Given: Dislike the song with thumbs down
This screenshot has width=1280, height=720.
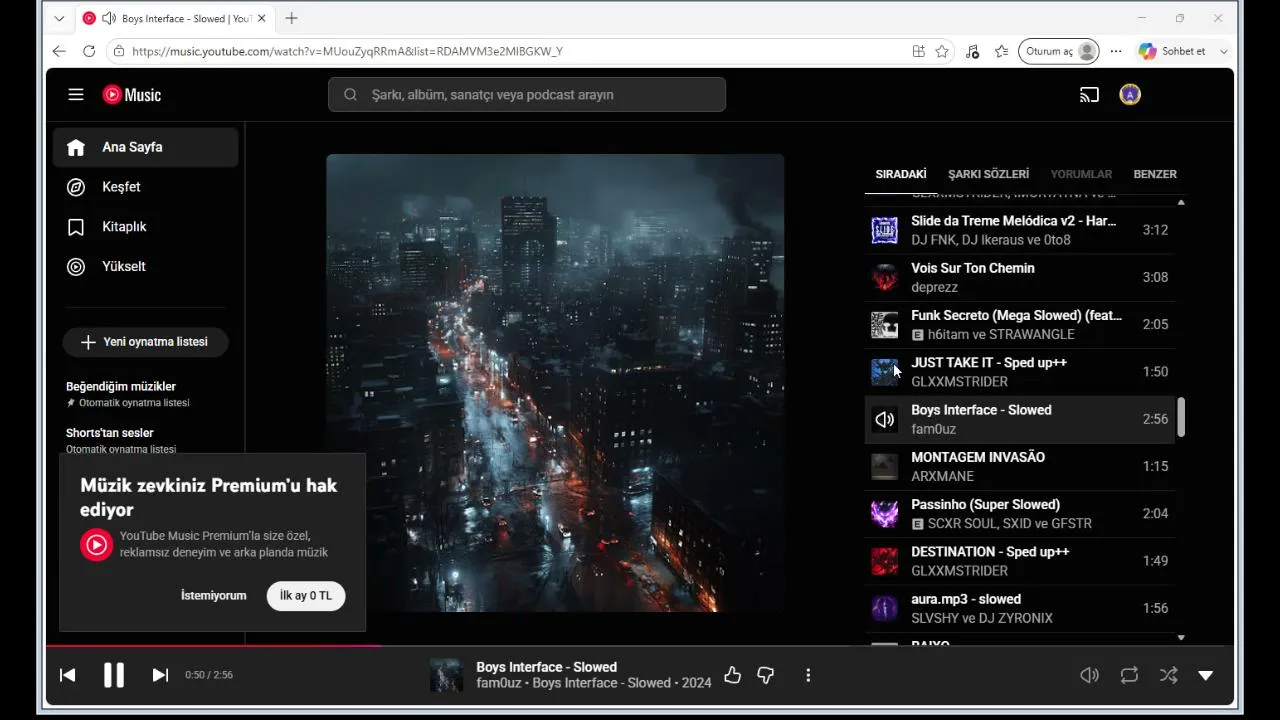Looking at the screenshot, I should click(x=766, y=675).
